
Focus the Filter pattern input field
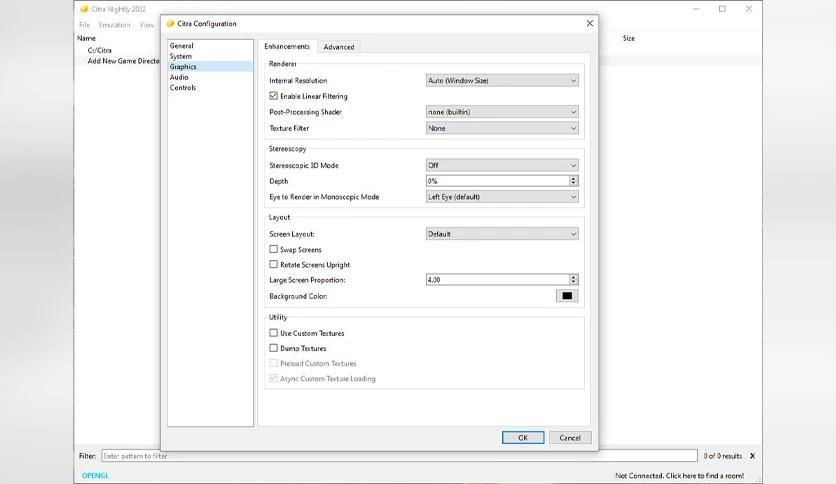point(399,456)
